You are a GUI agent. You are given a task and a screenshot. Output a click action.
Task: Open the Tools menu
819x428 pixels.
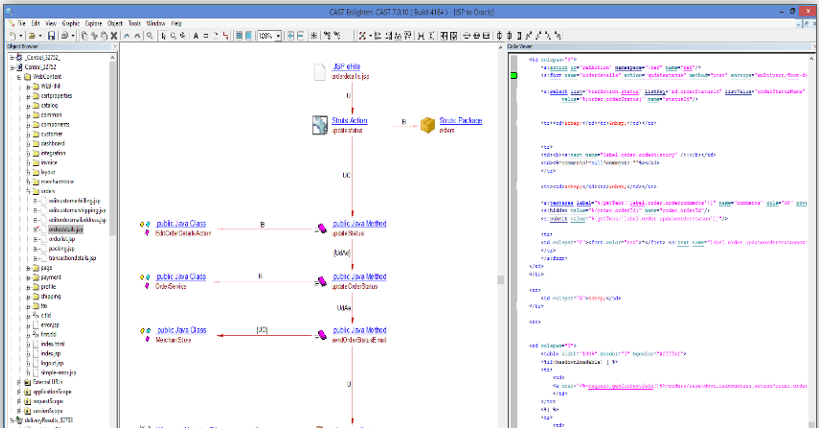click(x=135, y=24)
